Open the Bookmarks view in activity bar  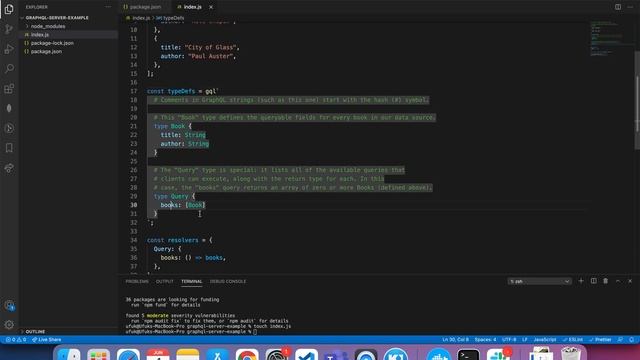pyautogui.click(x=9, y=148)
